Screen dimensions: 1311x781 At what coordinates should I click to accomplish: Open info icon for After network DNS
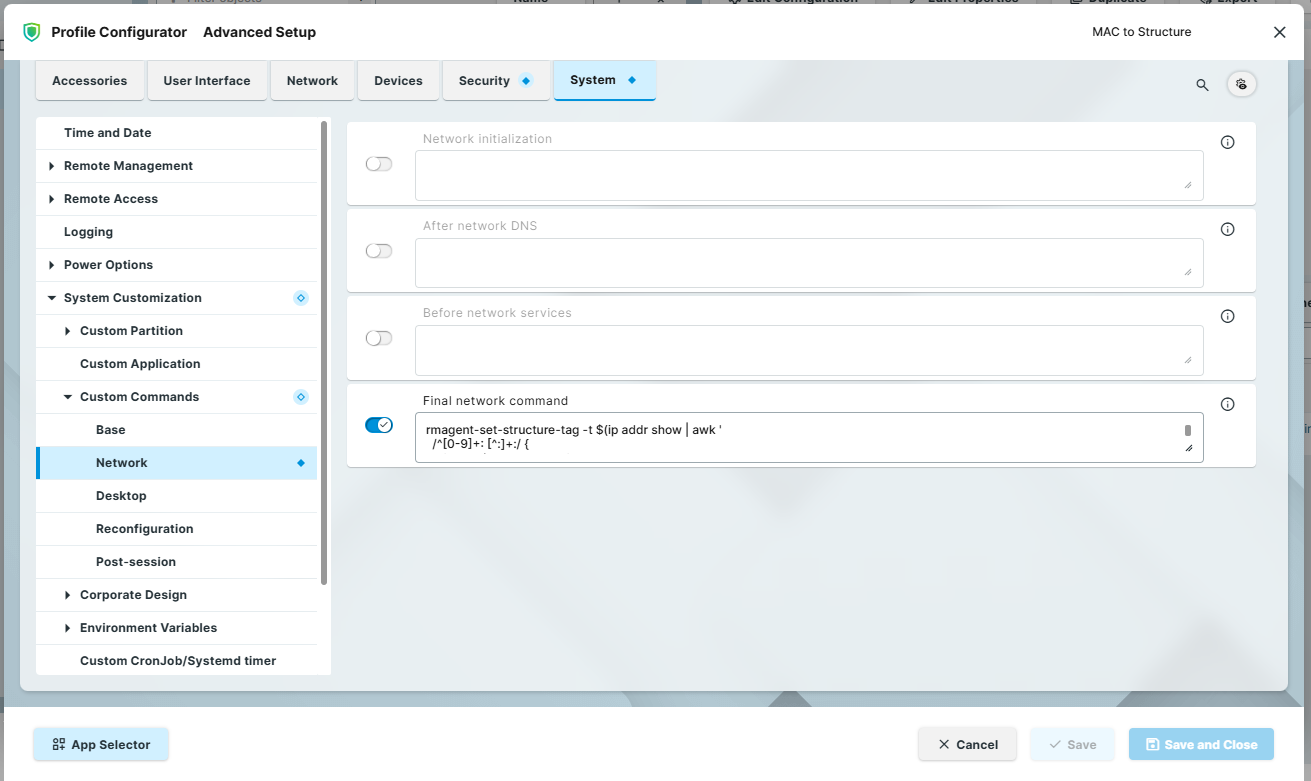1227,230
